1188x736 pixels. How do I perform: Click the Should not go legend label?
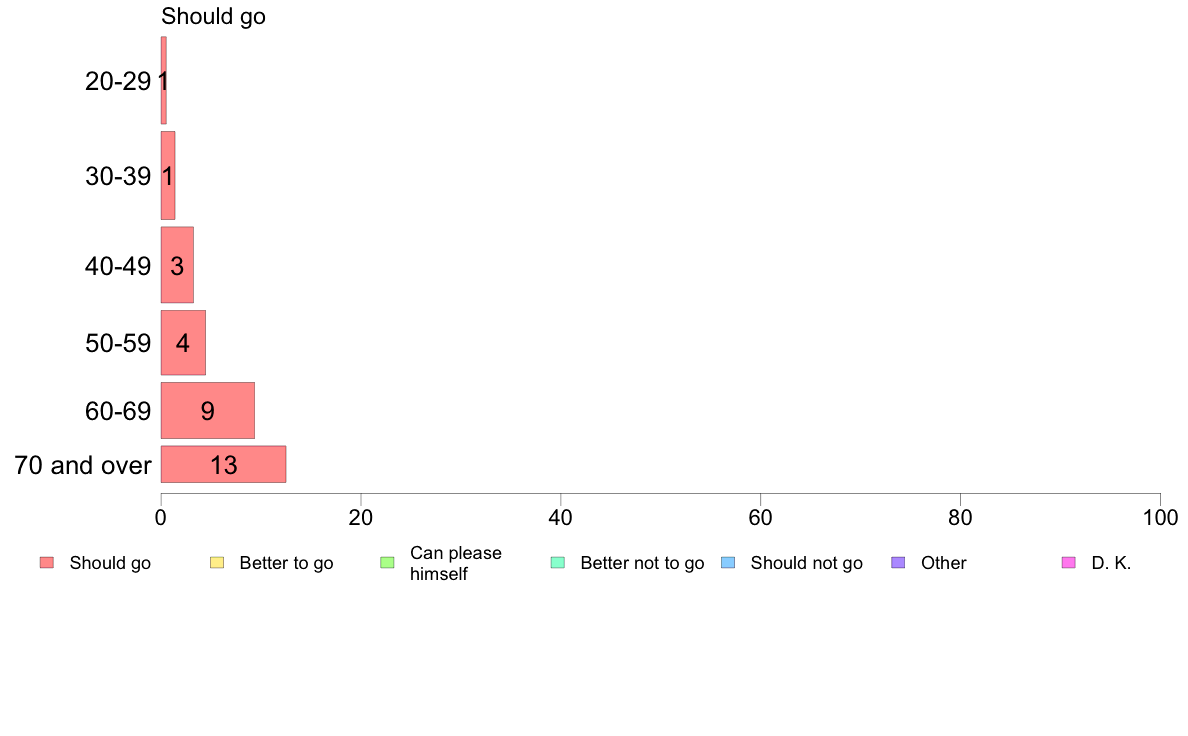(x=807, y=563)
